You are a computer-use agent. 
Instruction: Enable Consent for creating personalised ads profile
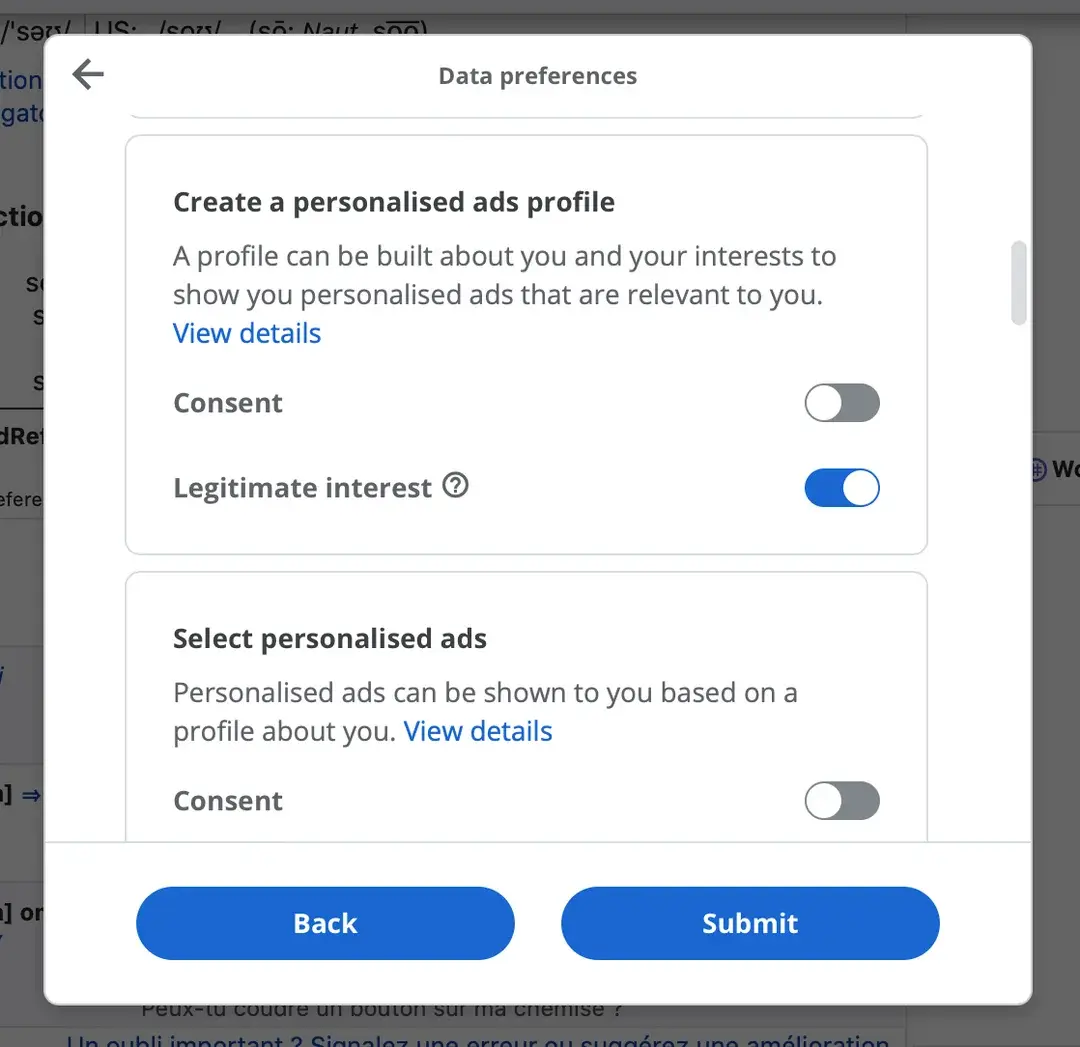(841, 403)
